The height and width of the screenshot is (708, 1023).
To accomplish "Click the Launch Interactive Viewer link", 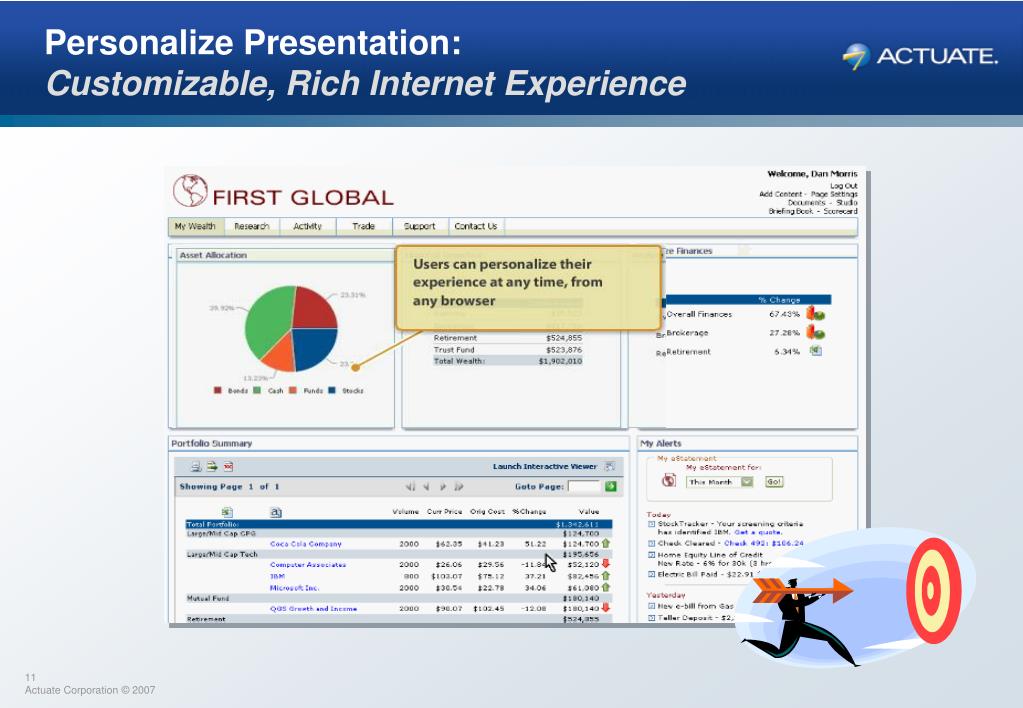I will (545, 467).
